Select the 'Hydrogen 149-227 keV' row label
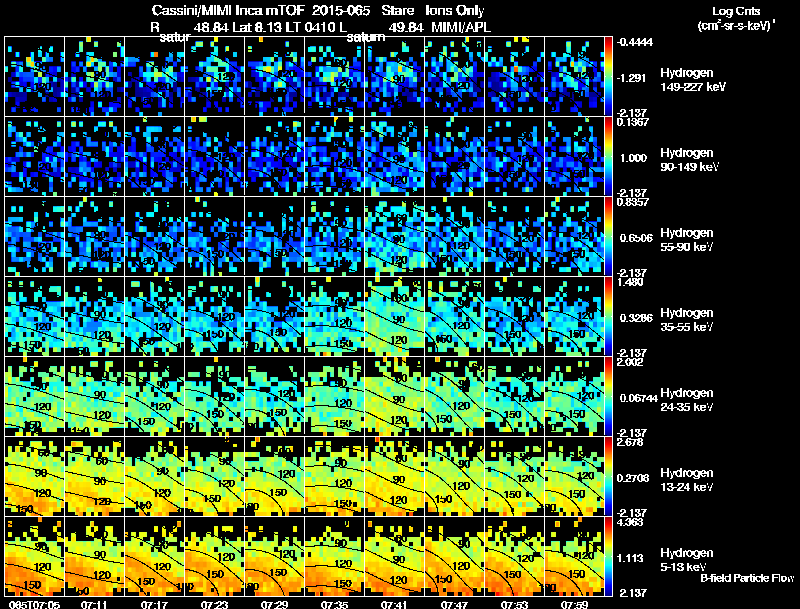Screen dimensions: 800x609 click(693, 80)
